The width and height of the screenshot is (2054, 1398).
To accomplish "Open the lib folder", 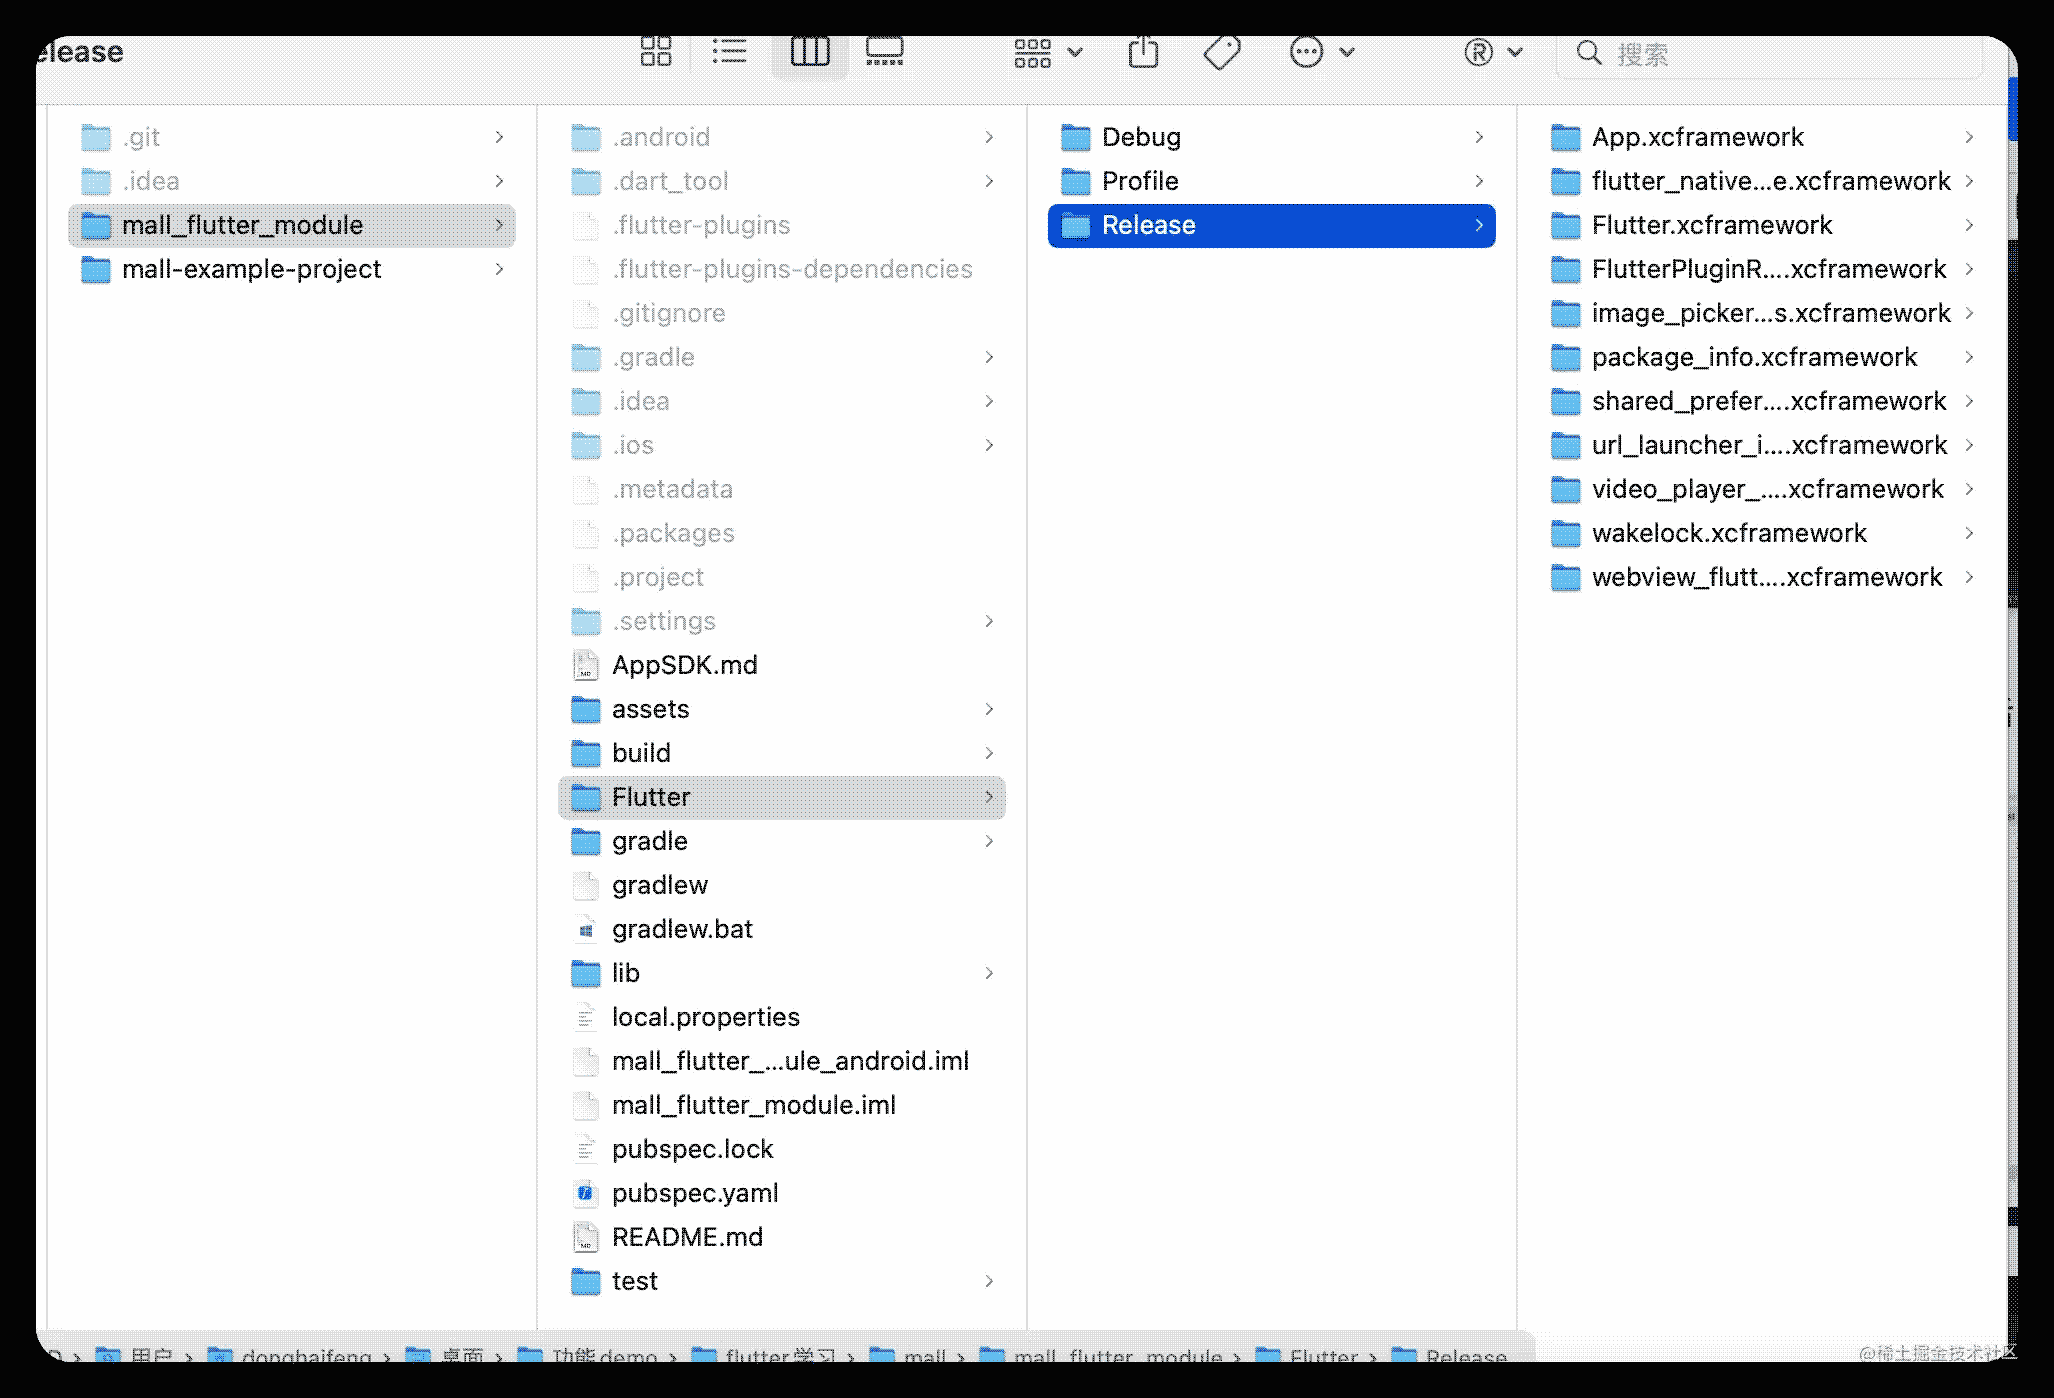I will pos(782,973).
